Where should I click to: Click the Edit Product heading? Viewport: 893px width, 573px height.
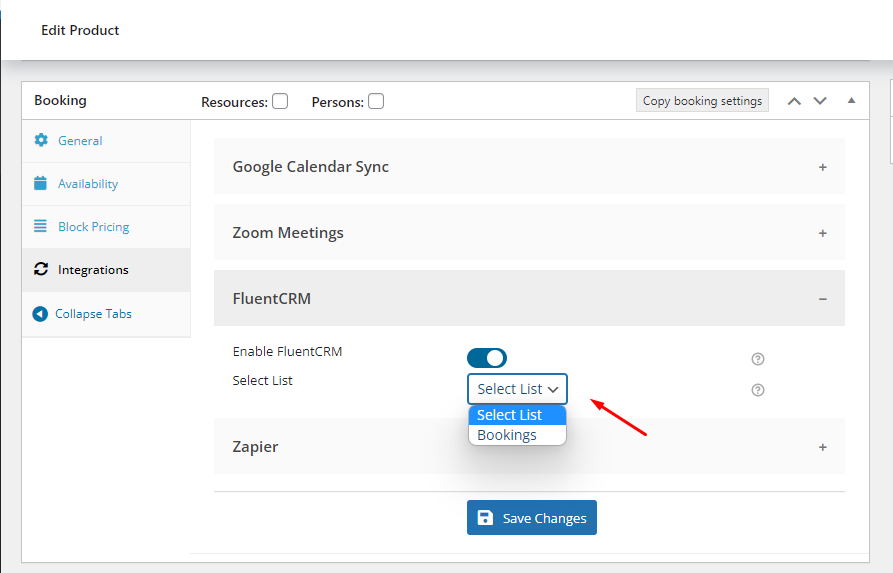(80, 30)
